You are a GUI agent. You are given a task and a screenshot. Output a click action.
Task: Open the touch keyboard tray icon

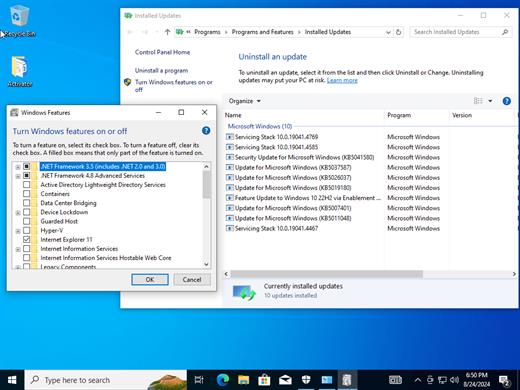click(x=395, y=380)
